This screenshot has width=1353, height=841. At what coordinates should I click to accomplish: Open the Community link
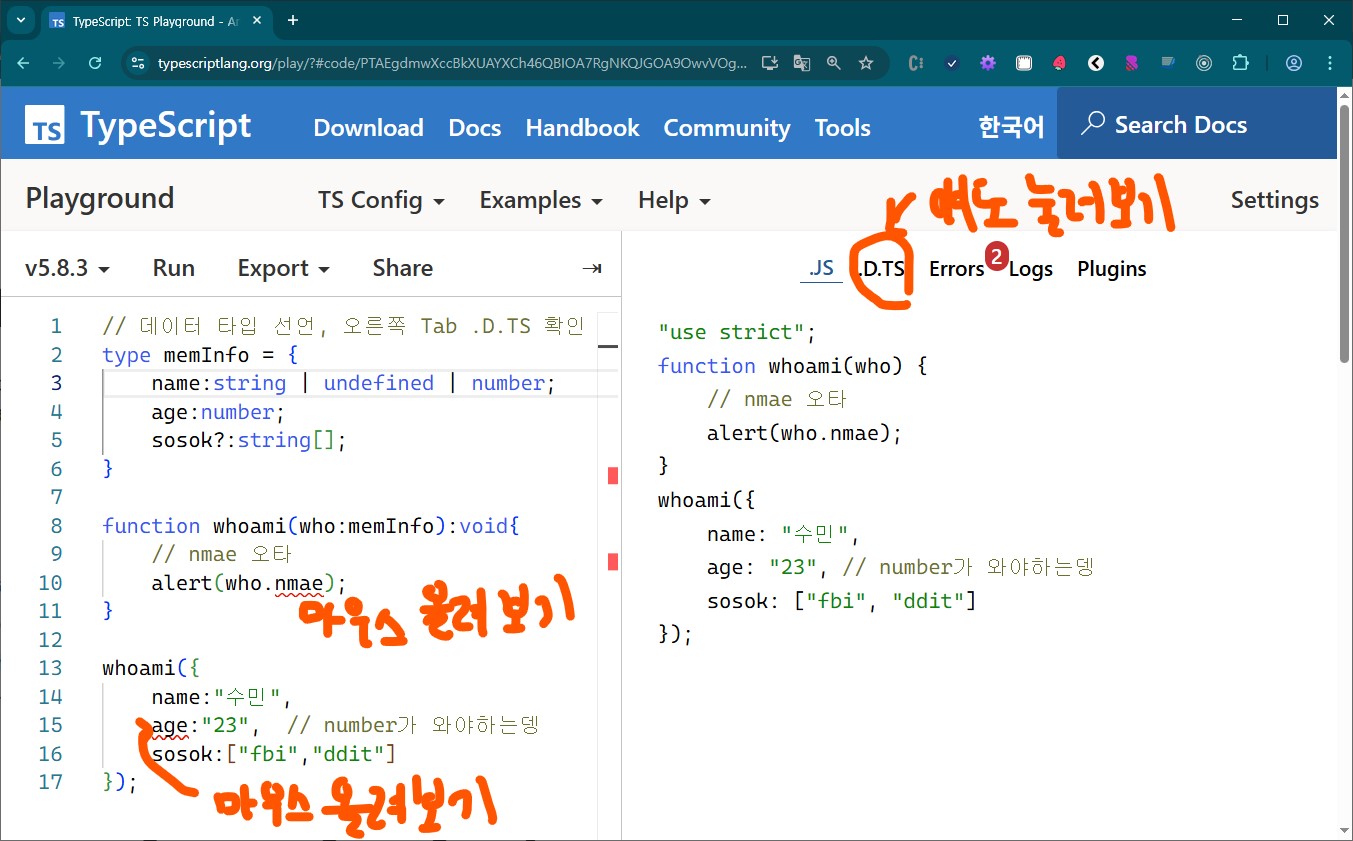point(727,128)
